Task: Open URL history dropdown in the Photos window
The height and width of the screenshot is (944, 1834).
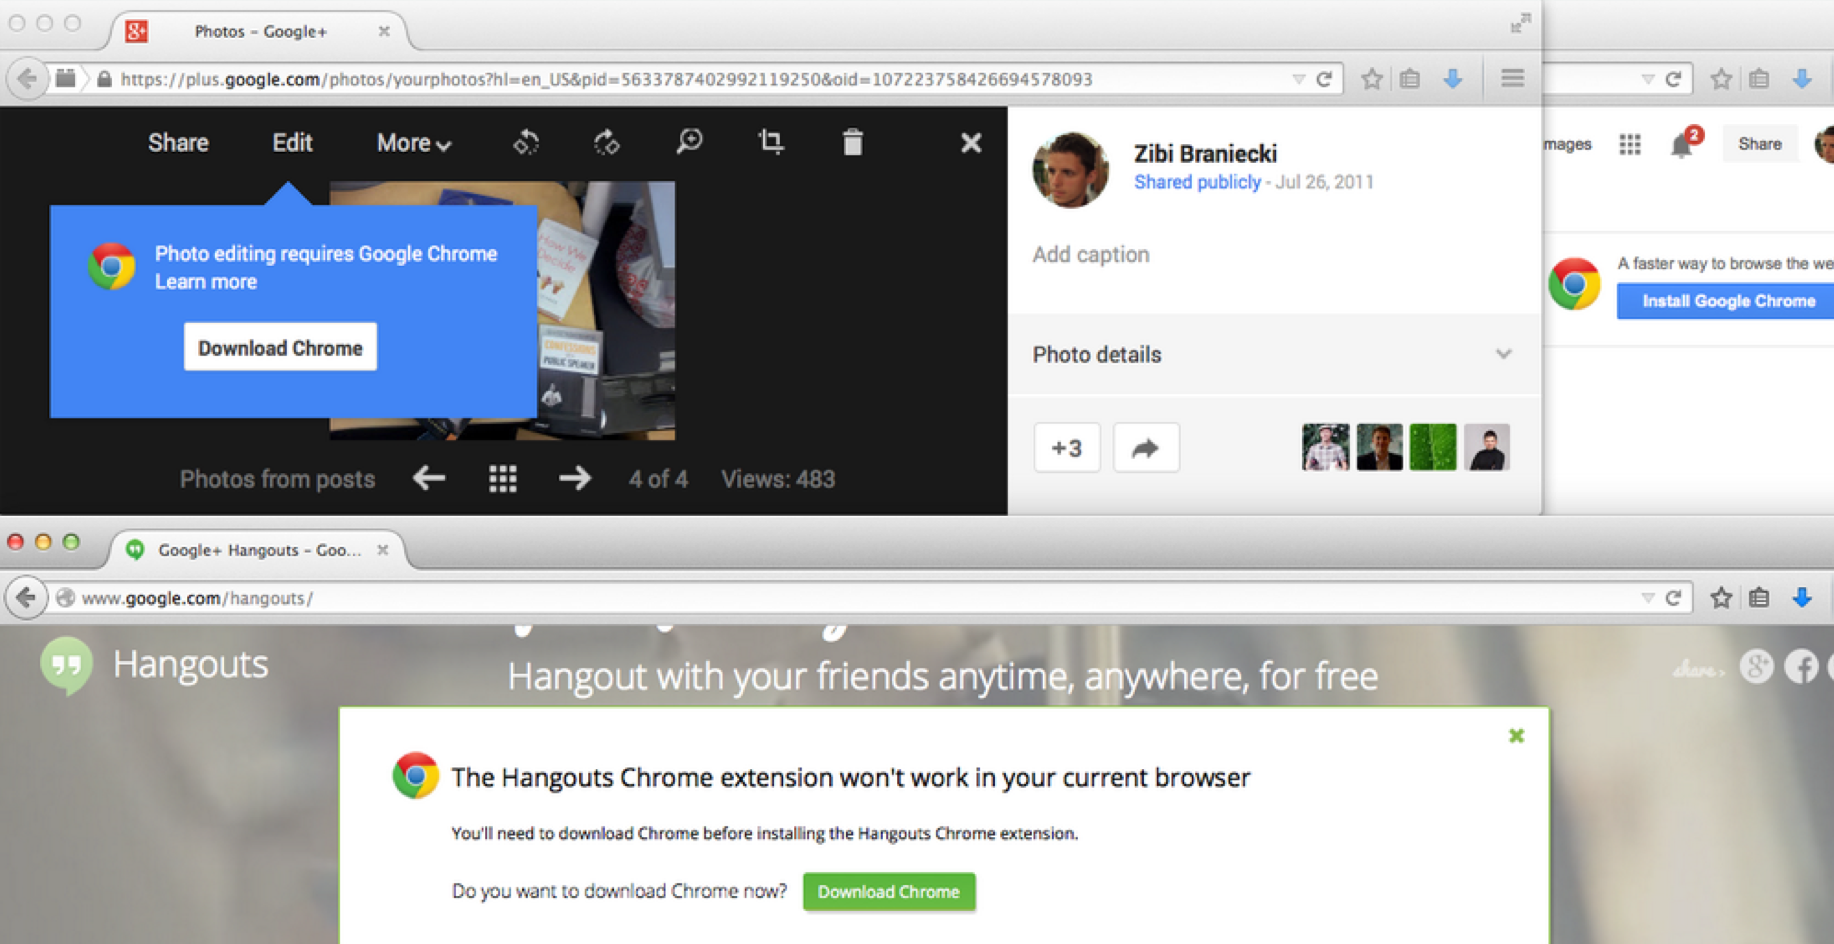Action: click(x=1298, y=79)
